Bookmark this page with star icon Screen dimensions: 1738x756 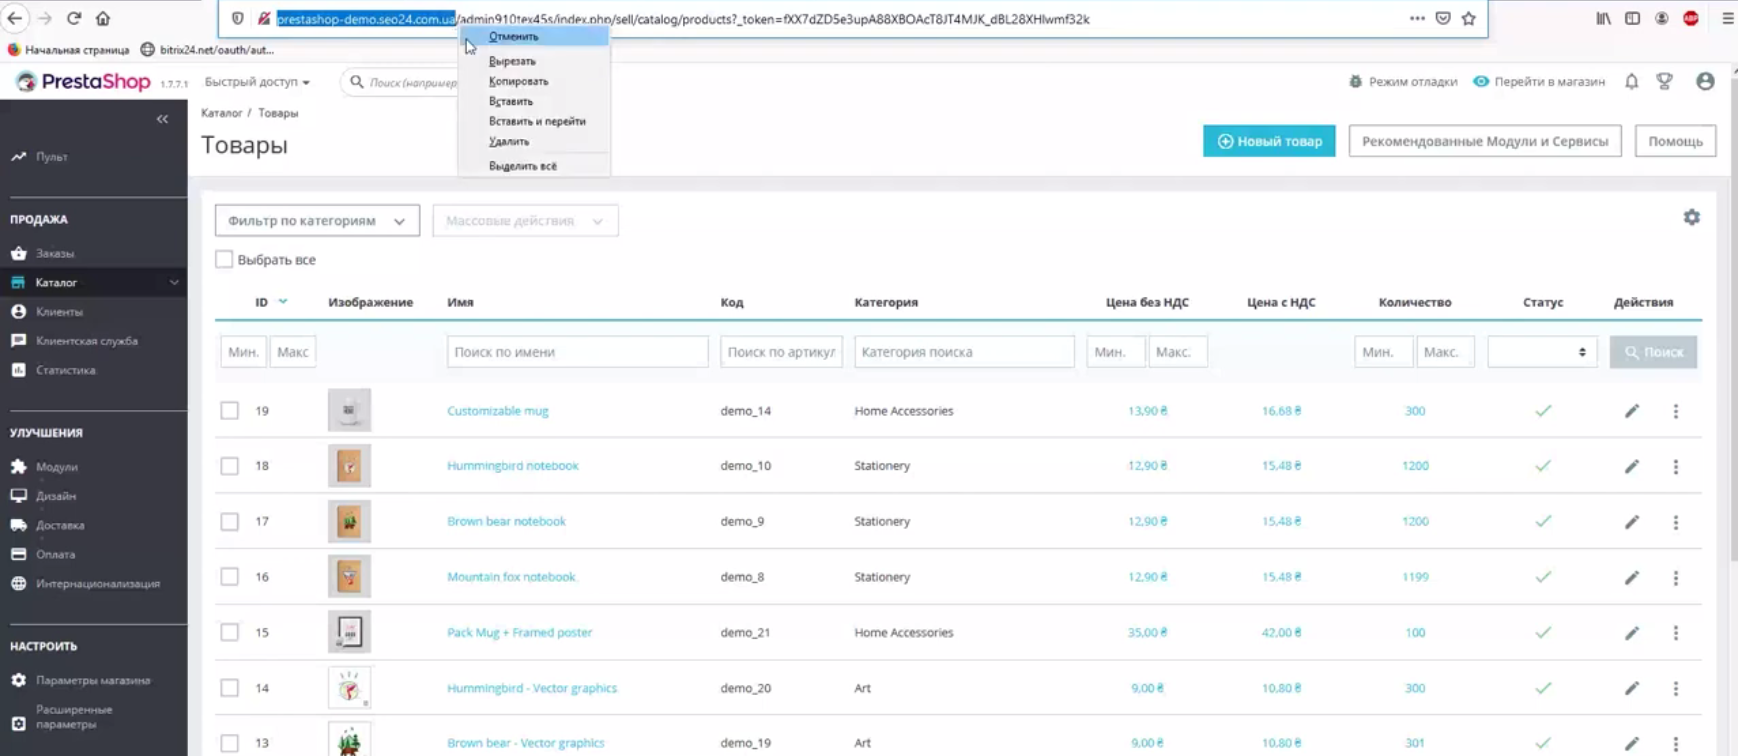1468,18
